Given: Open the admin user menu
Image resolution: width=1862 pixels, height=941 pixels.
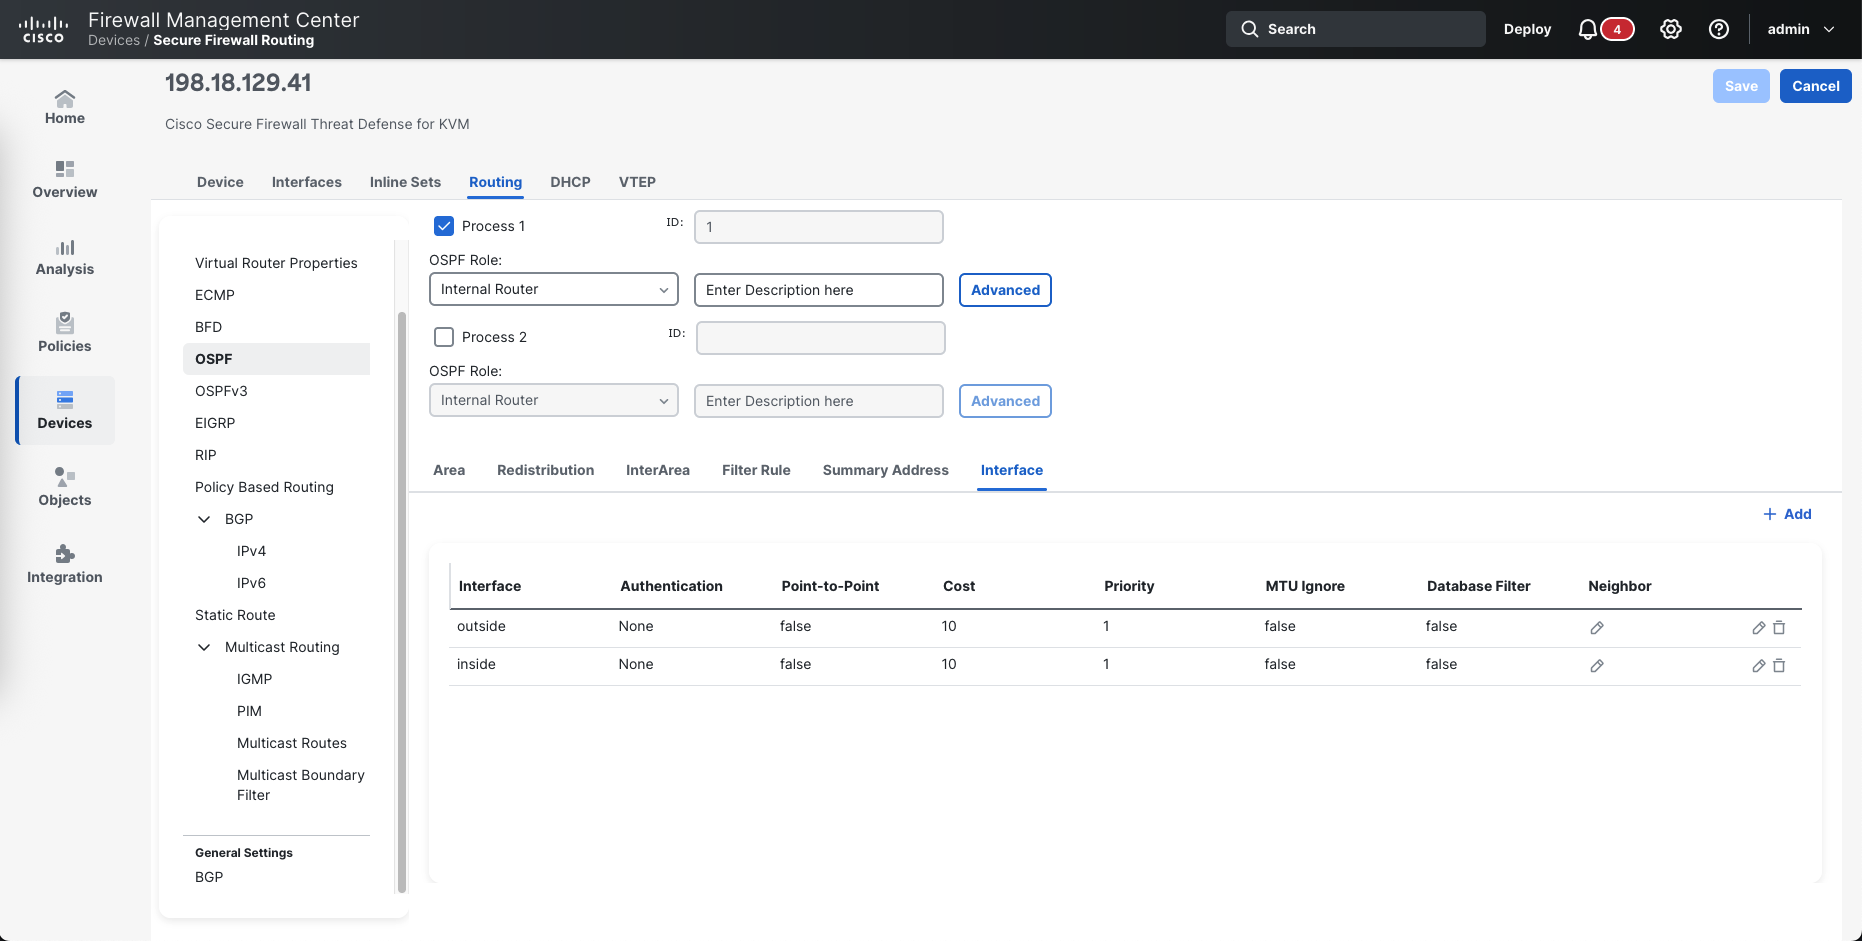Looking at the screenshot, I should point(1800,29).
